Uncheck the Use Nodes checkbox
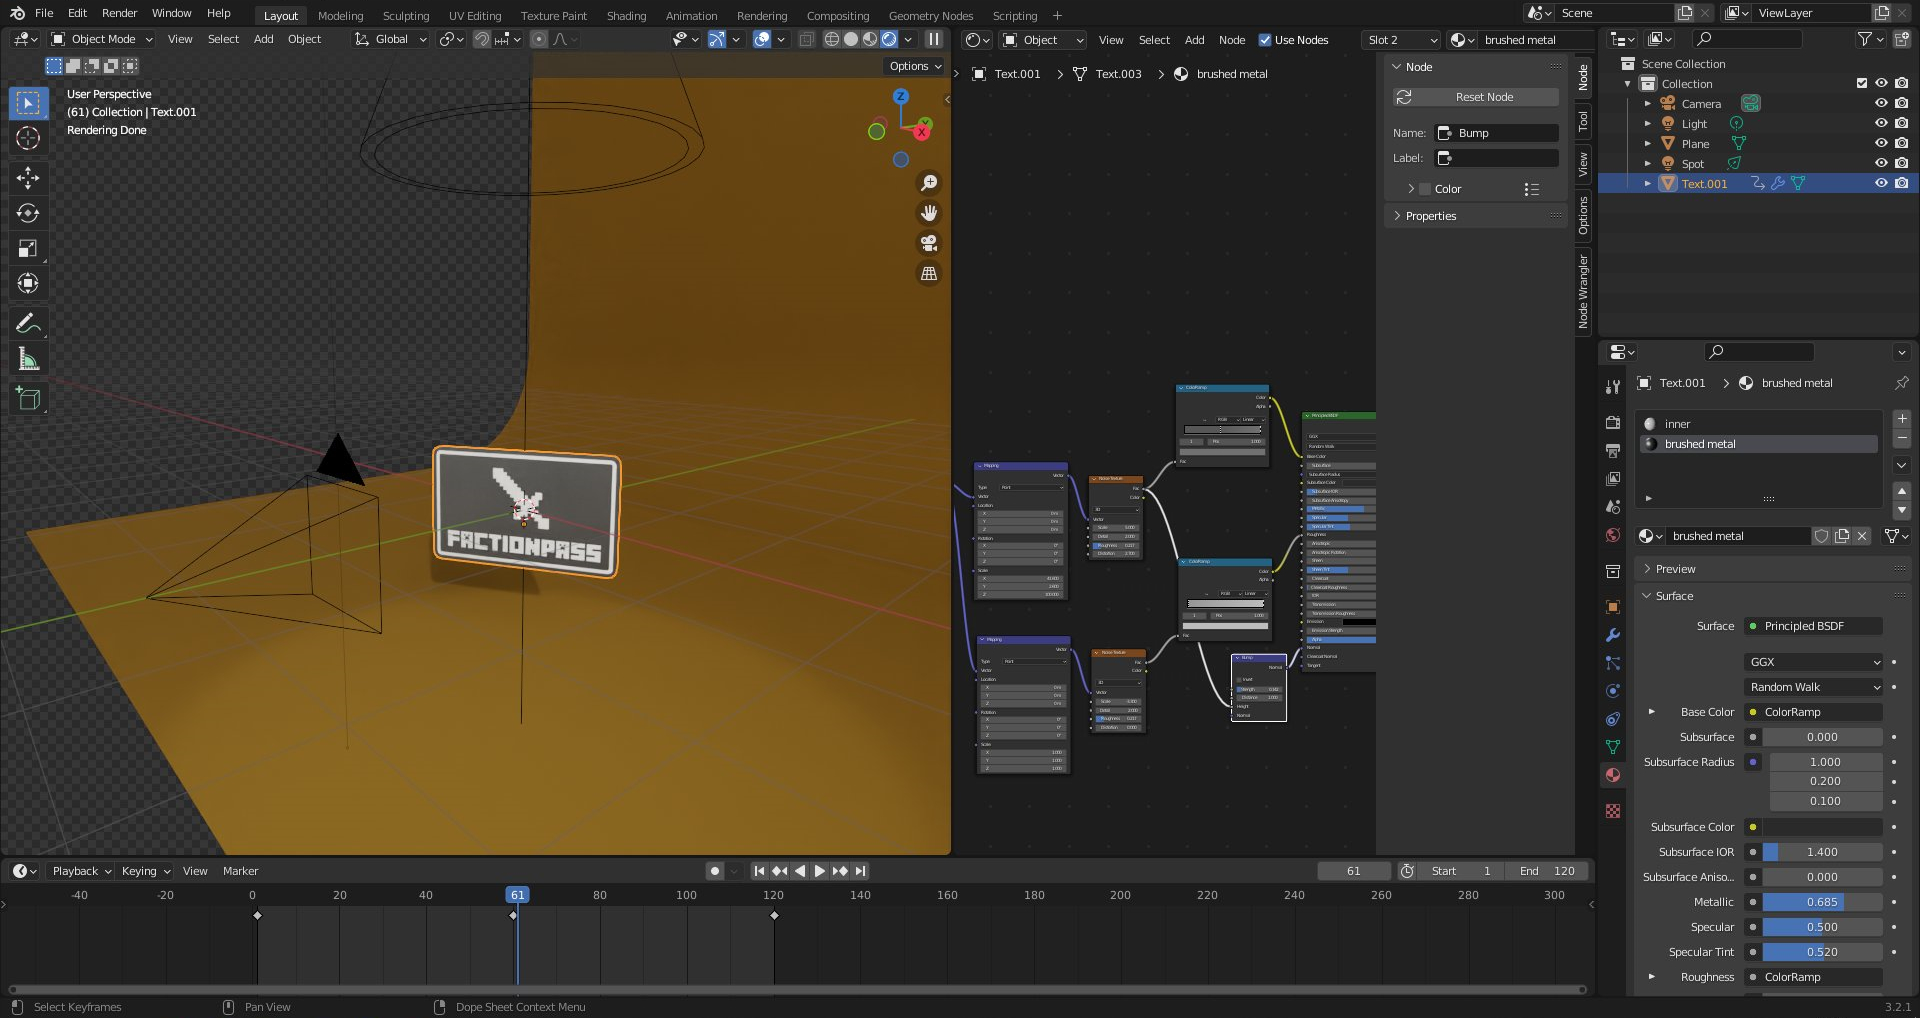Screen dimensions: 1920x1018 pyautogui.click(x=1265, y=40)
